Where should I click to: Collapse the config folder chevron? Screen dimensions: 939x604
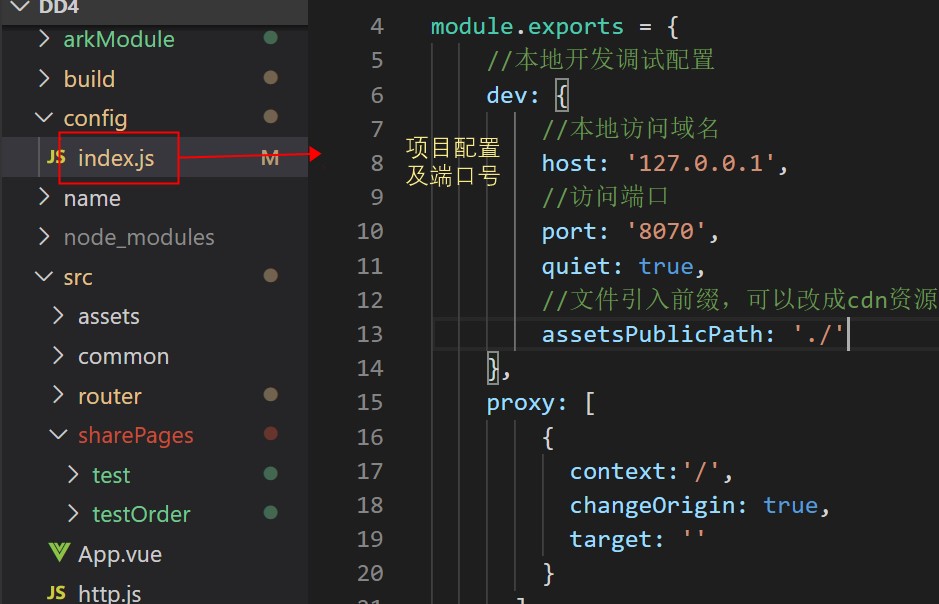[x=44, y=117]
